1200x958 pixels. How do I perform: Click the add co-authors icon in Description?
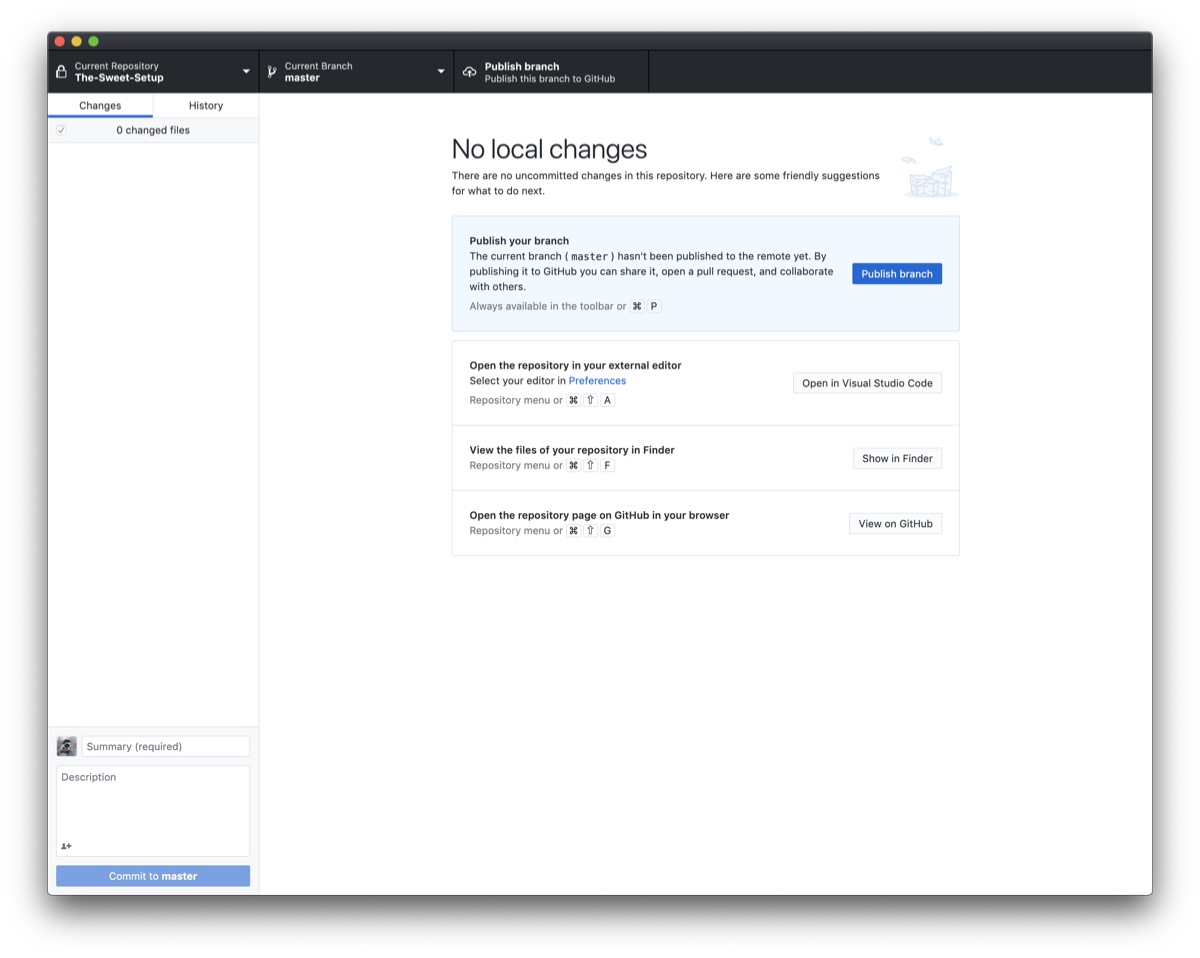click(66, 846)
